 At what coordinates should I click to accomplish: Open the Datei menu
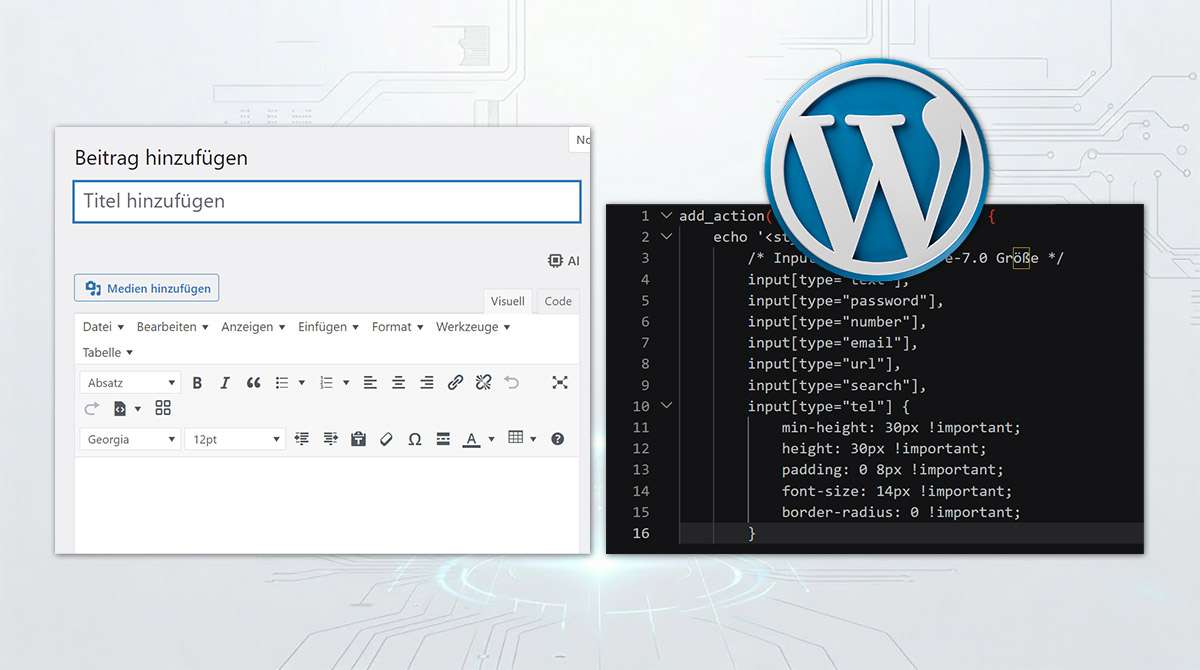click(x=103, y=327)
